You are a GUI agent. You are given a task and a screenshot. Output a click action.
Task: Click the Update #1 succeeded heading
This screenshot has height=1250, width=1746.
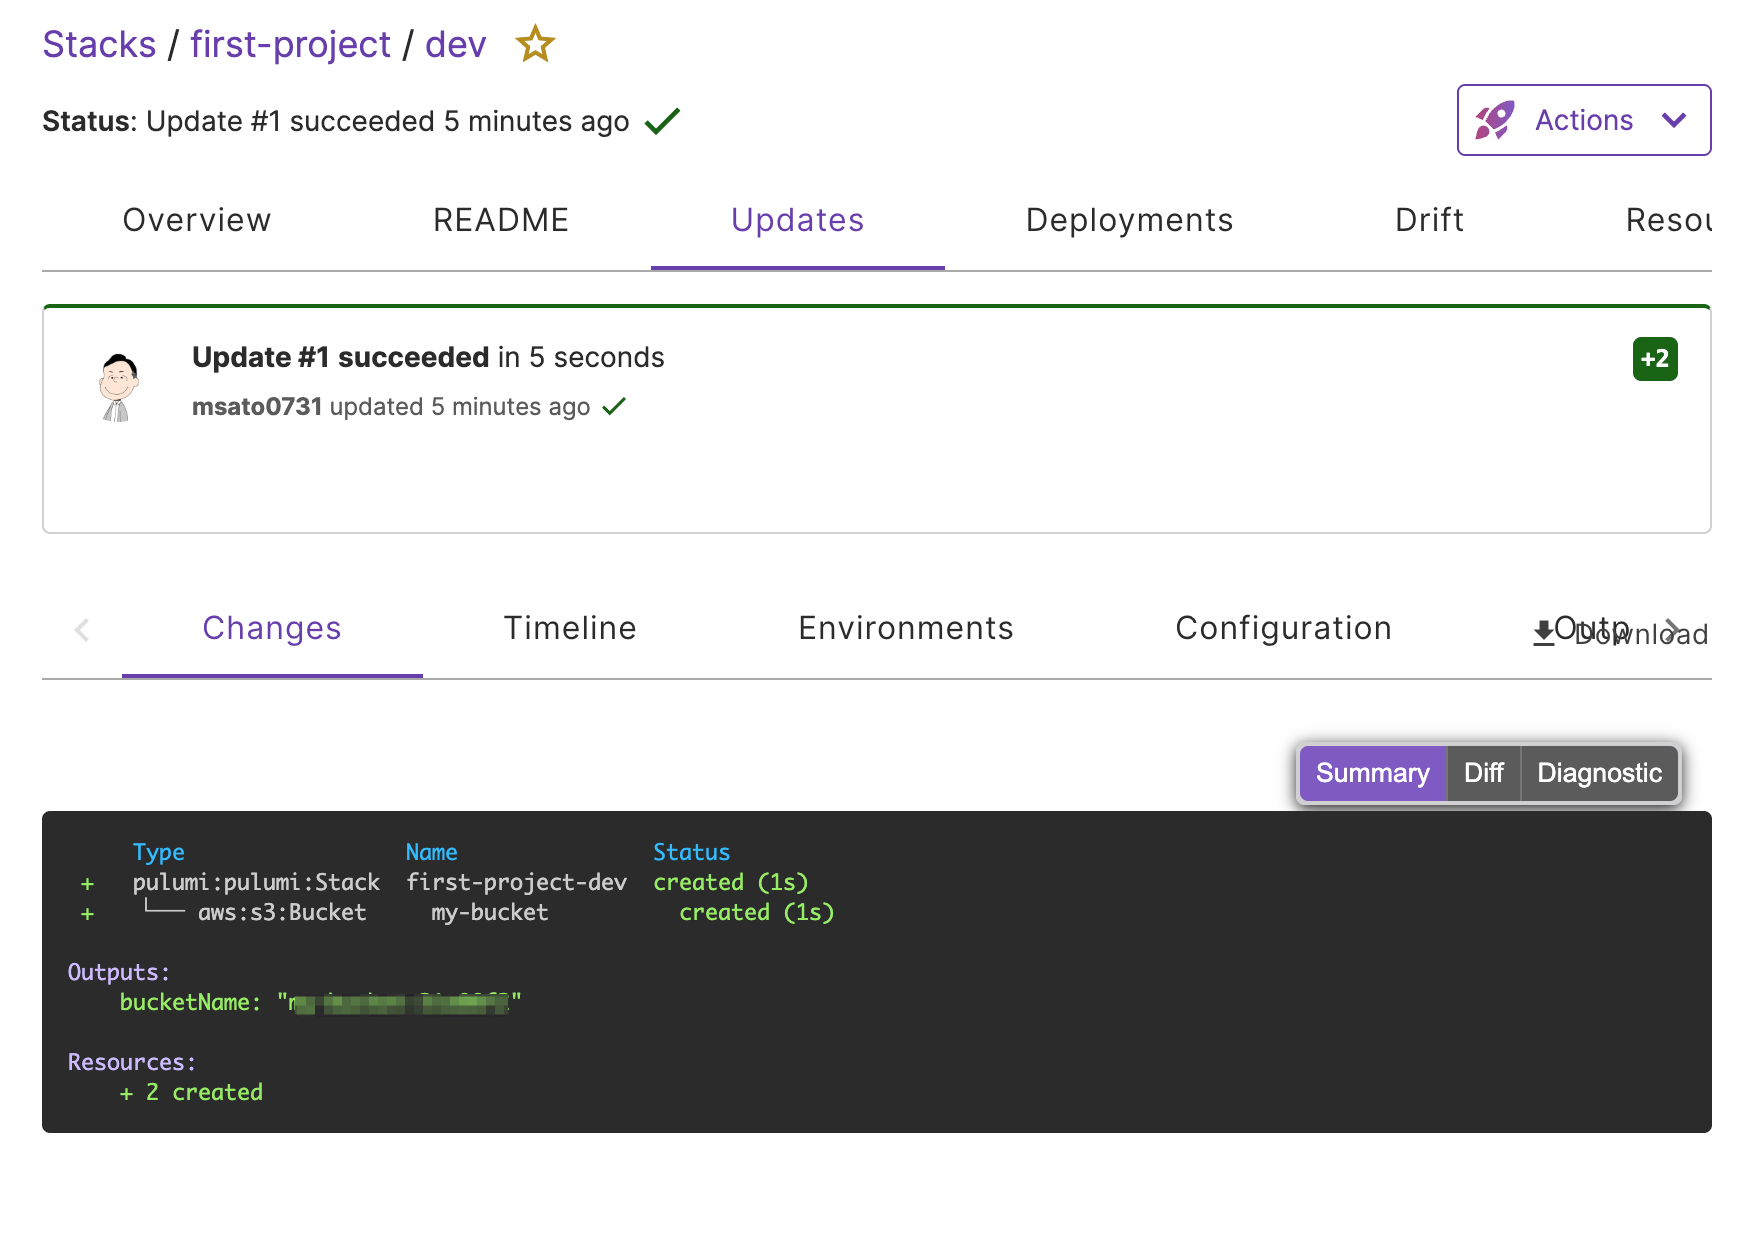(x=341, y=357)
